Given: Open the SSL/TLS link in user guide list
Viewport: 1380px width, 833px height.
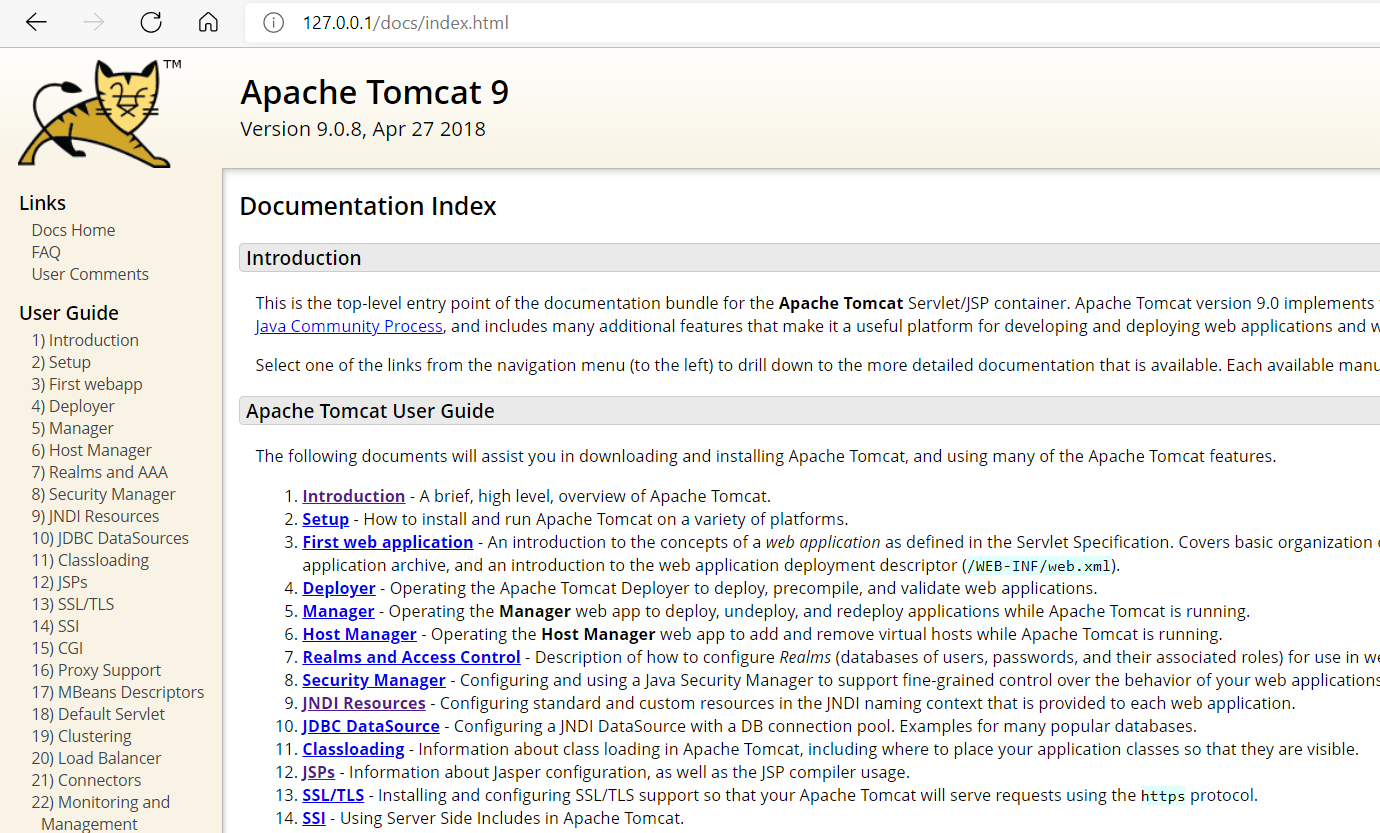Looking at the screenshot, I should point(334,795).
